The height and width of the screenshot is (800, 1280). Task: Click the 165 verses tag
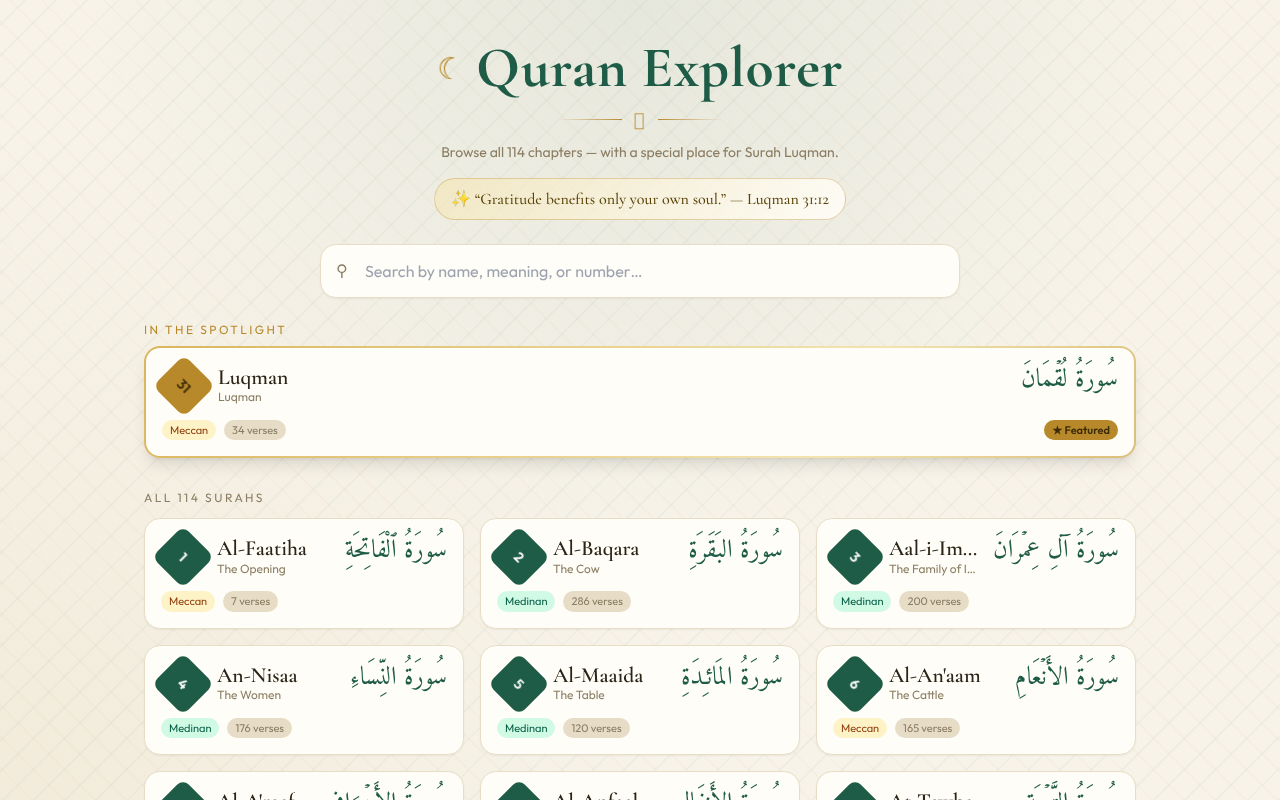[x=928, y=728]
